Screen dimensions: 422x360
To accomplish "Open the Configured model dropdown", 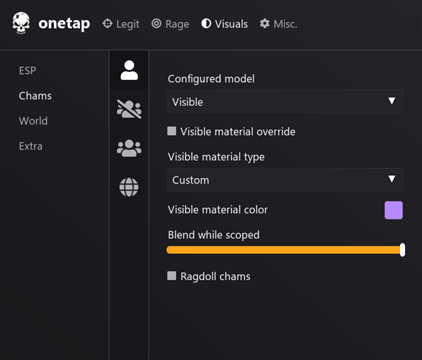I will click(x=285, y=102).
